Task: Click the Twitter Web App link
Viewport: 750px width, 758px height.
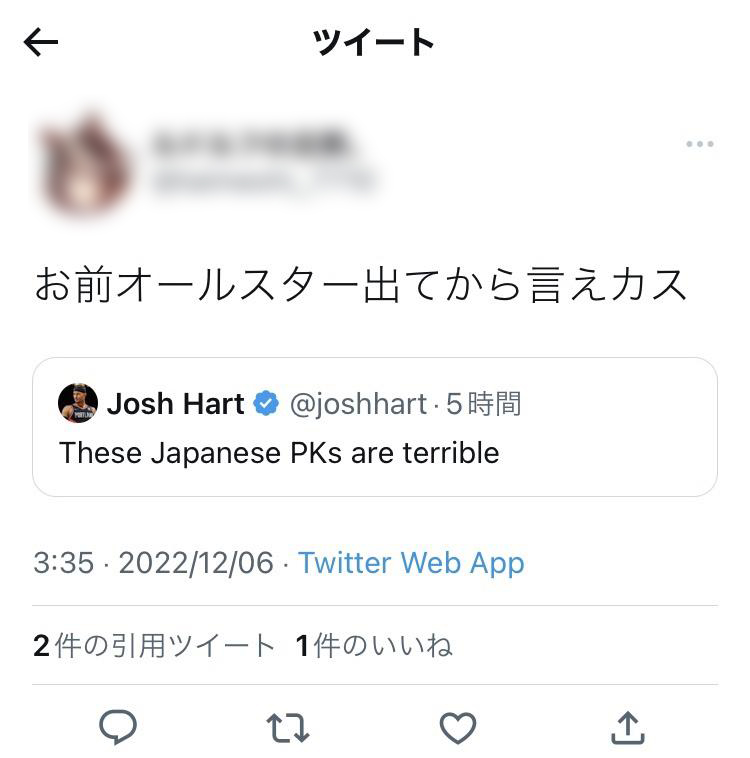Action: pos(411,563)
